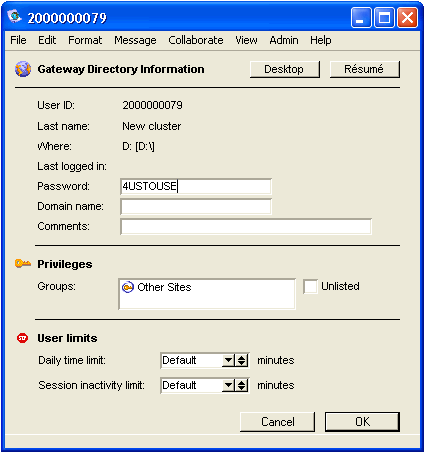
Task: Click into the Comments text field
Action: click(246, 227)
